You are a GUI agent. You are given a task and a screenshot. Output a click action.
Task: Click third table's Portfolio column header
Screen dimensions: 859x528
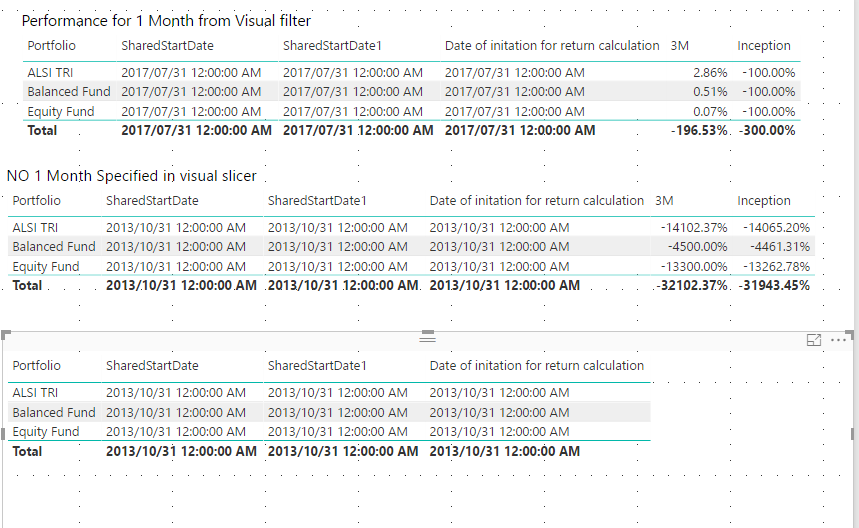tap(36, 365)
